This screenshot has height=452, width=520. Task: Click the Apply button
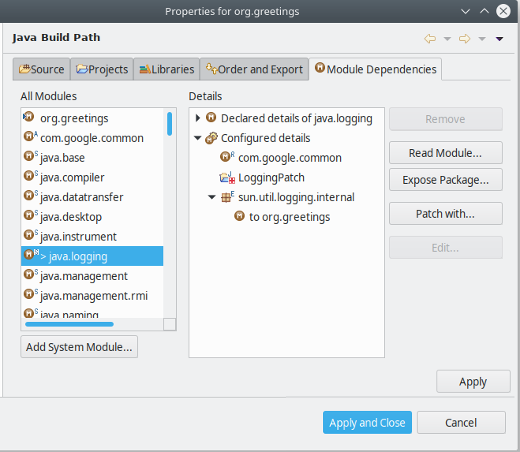(x=473, y=381)
